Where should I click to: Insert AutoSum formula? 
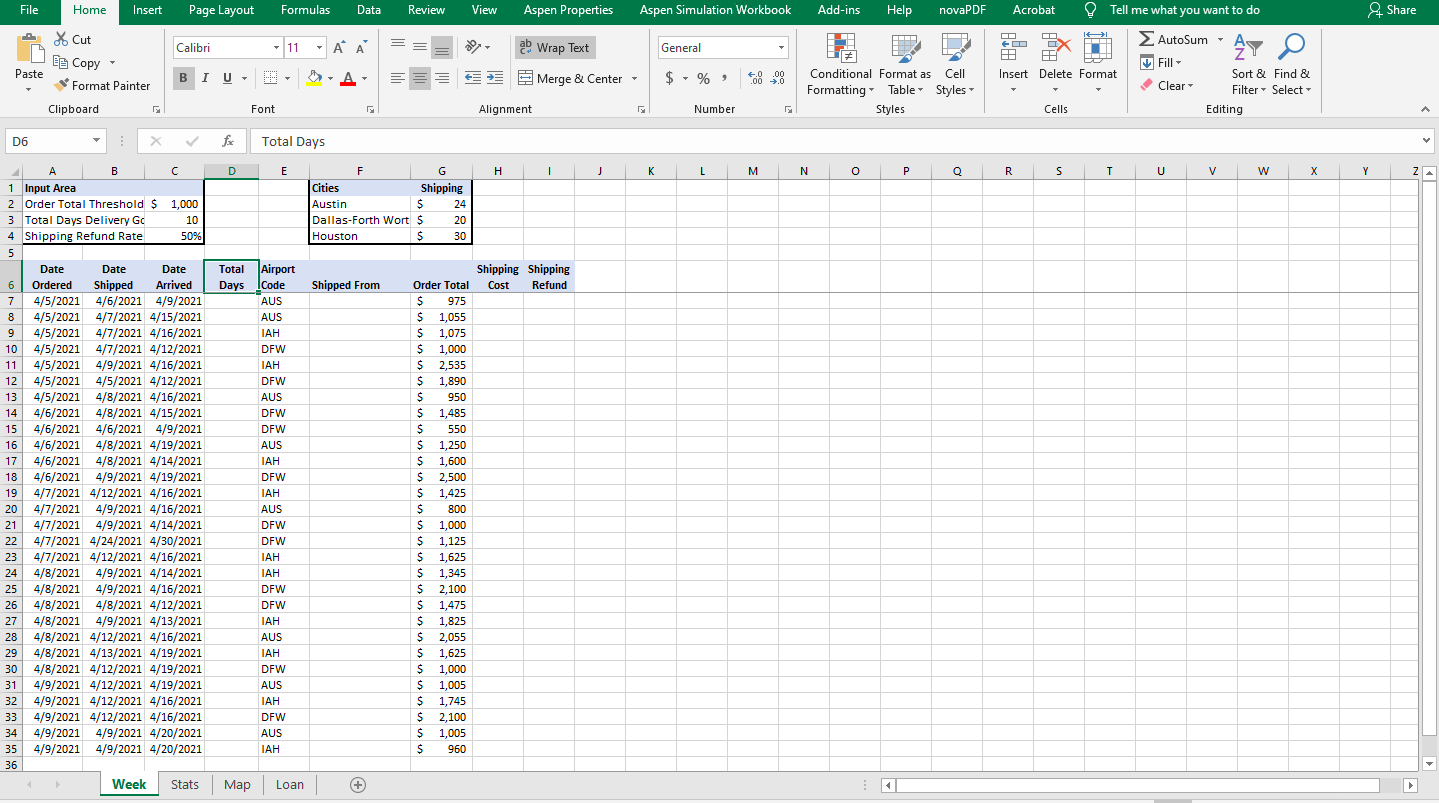pyautogui.click(x=1173, y=39)
